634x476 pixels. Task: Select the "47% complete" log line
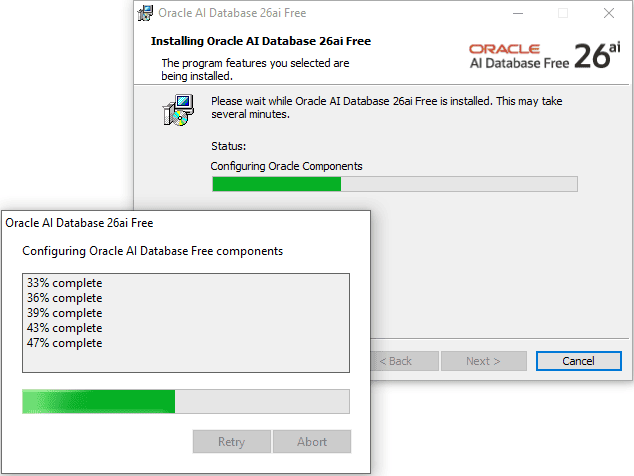65,343
